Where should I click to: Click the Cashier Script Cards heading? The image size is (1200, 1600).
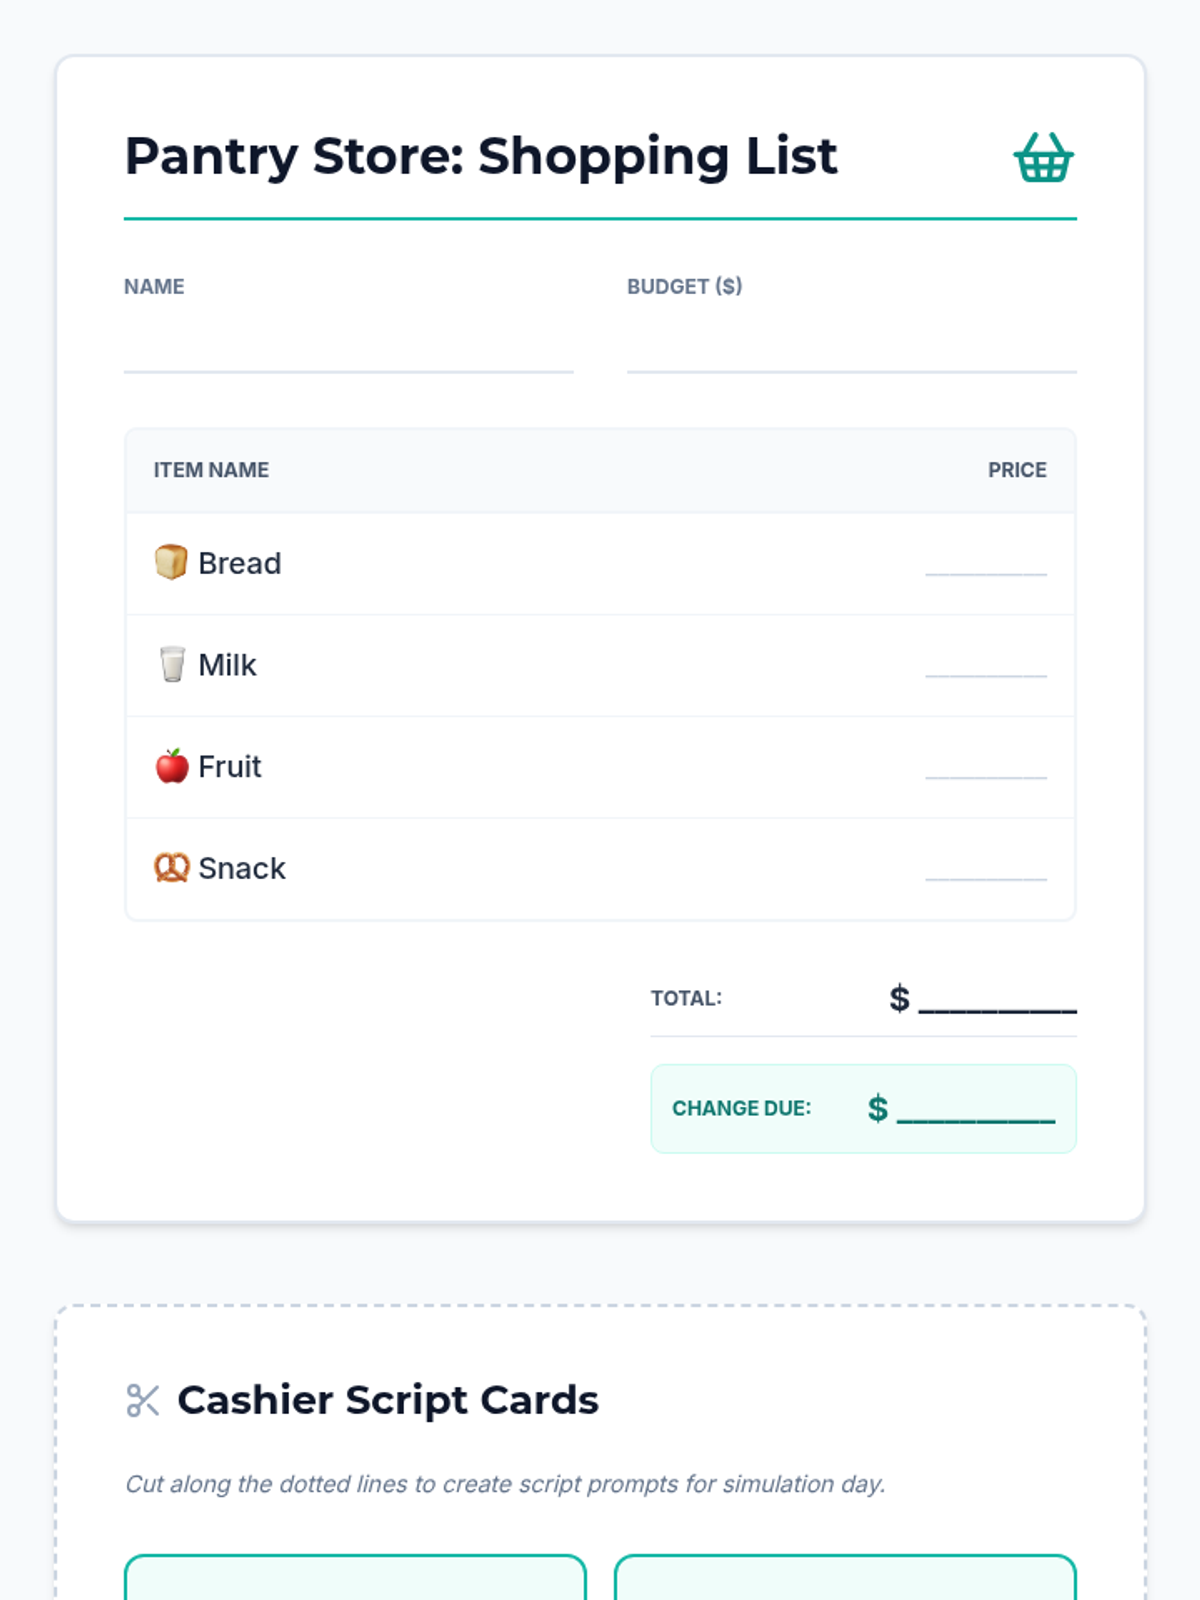pyautogui.click(x=388, y=1401)
